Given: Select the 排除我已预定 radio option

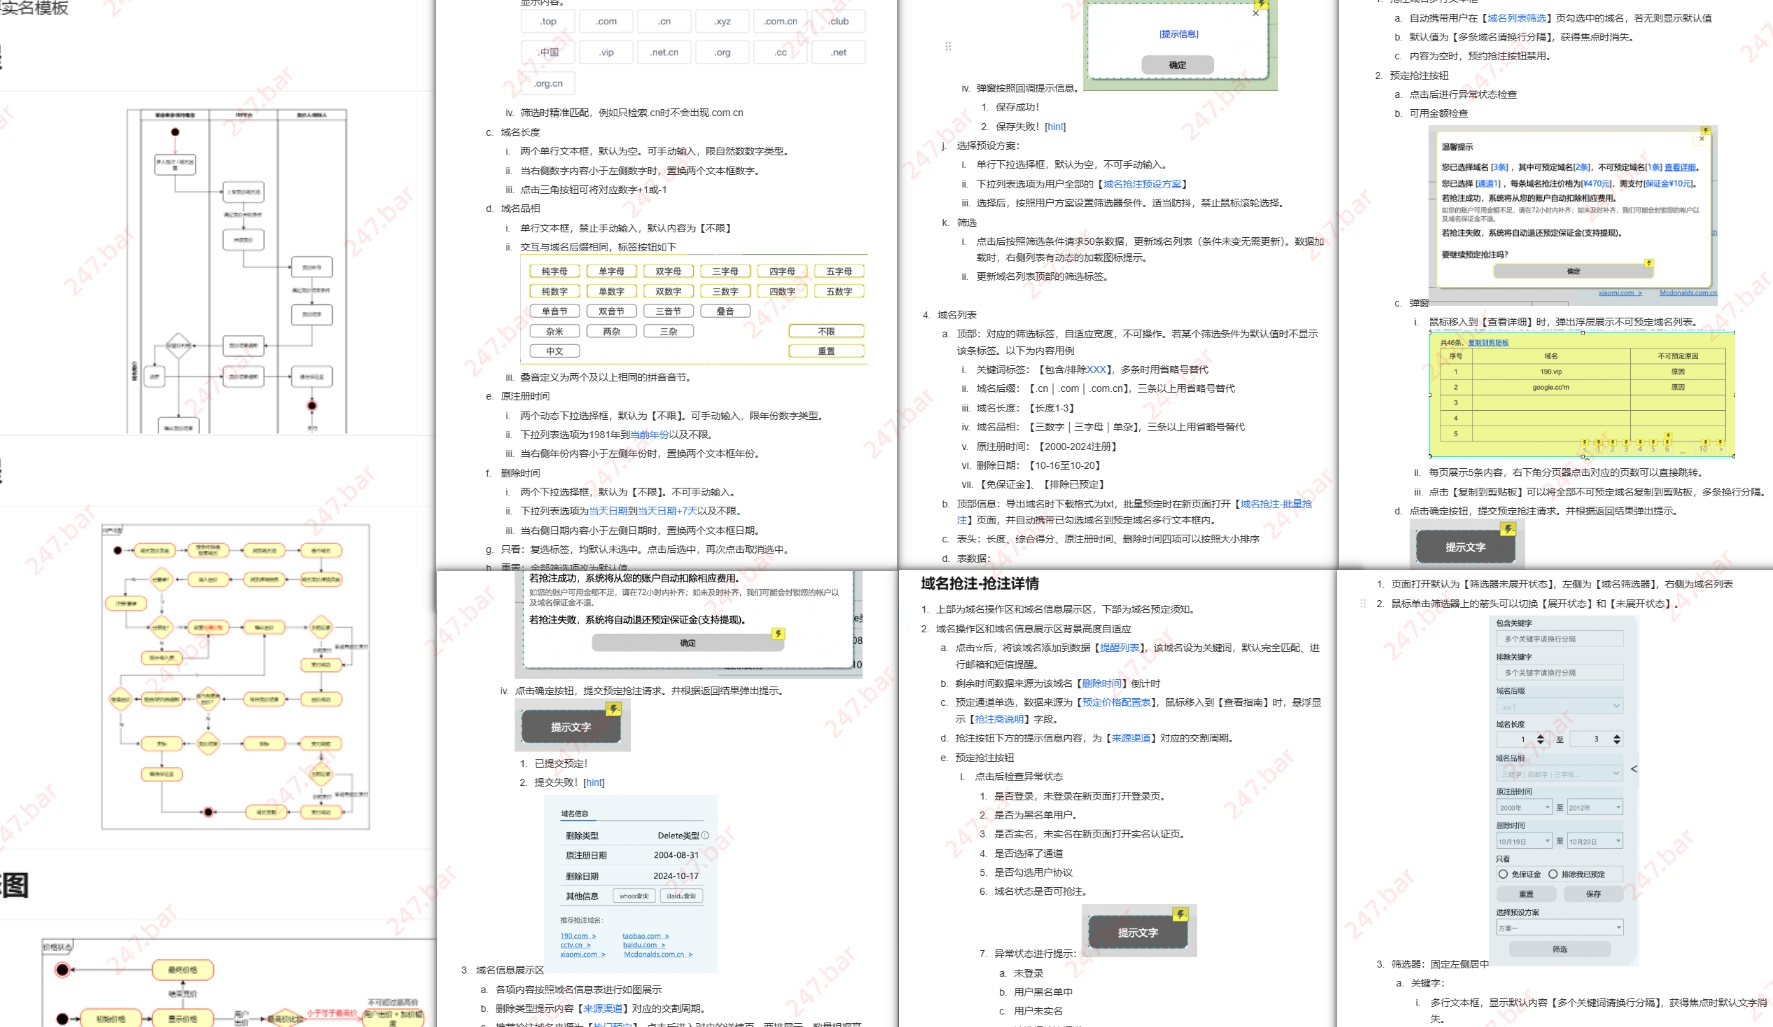Looking at the screenshot, I should tap(1553, 874).
